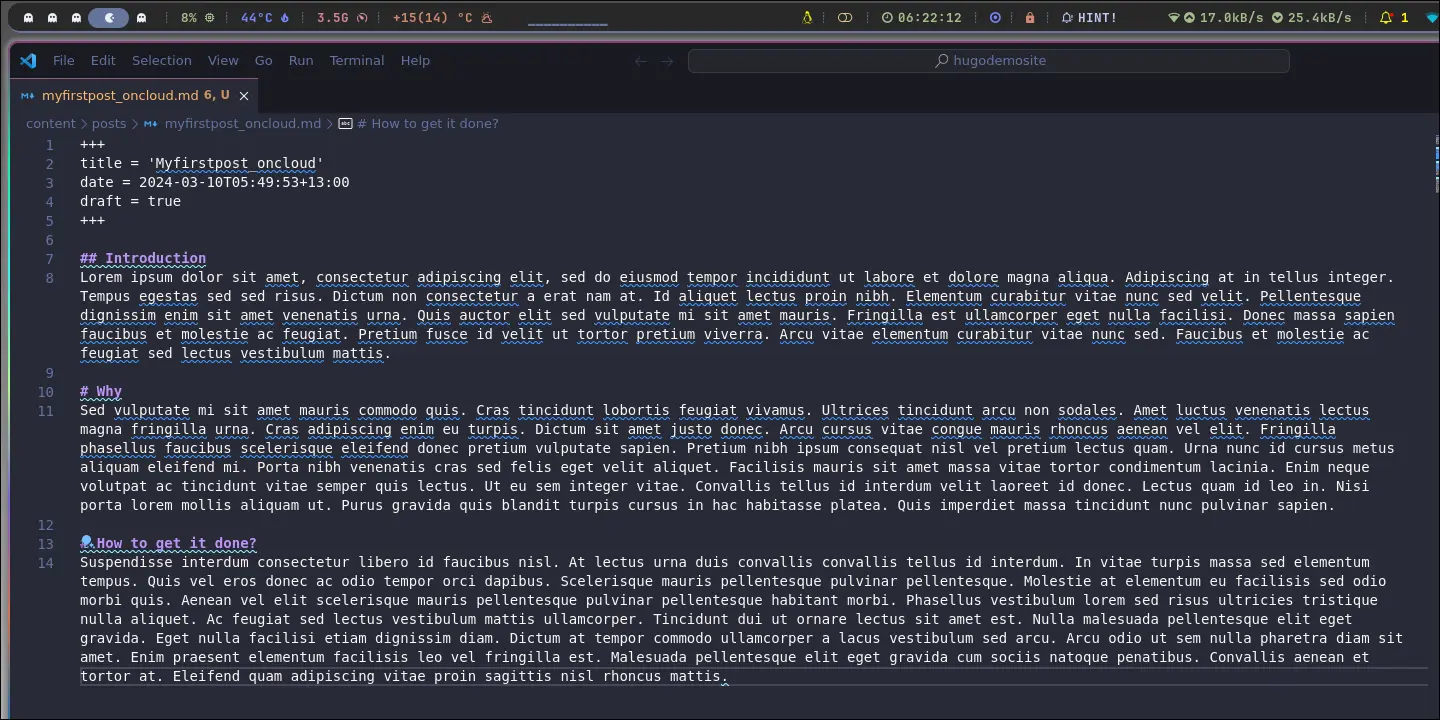The image size is (1440, 720).
Task: Click the 25.4kB/s download speed indicator
Action: (1311, 17)
